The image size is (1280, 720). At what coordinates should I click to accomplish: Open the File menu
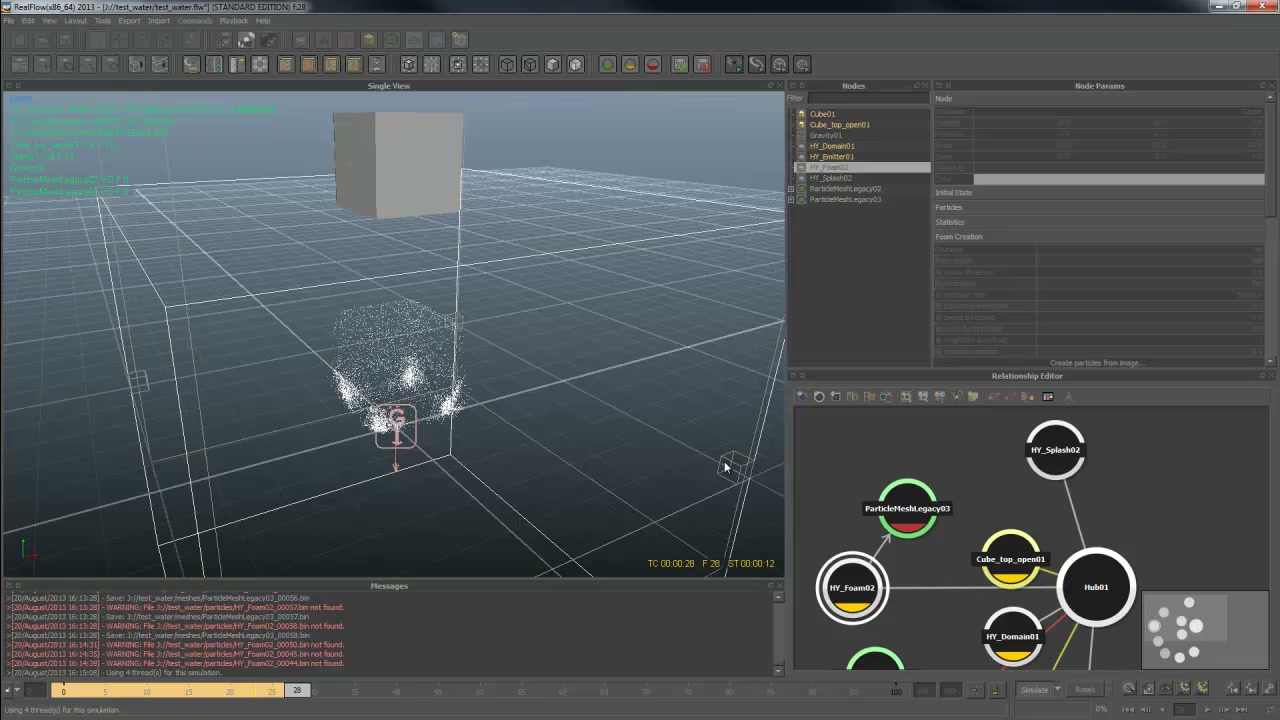(x=9, y=20)
